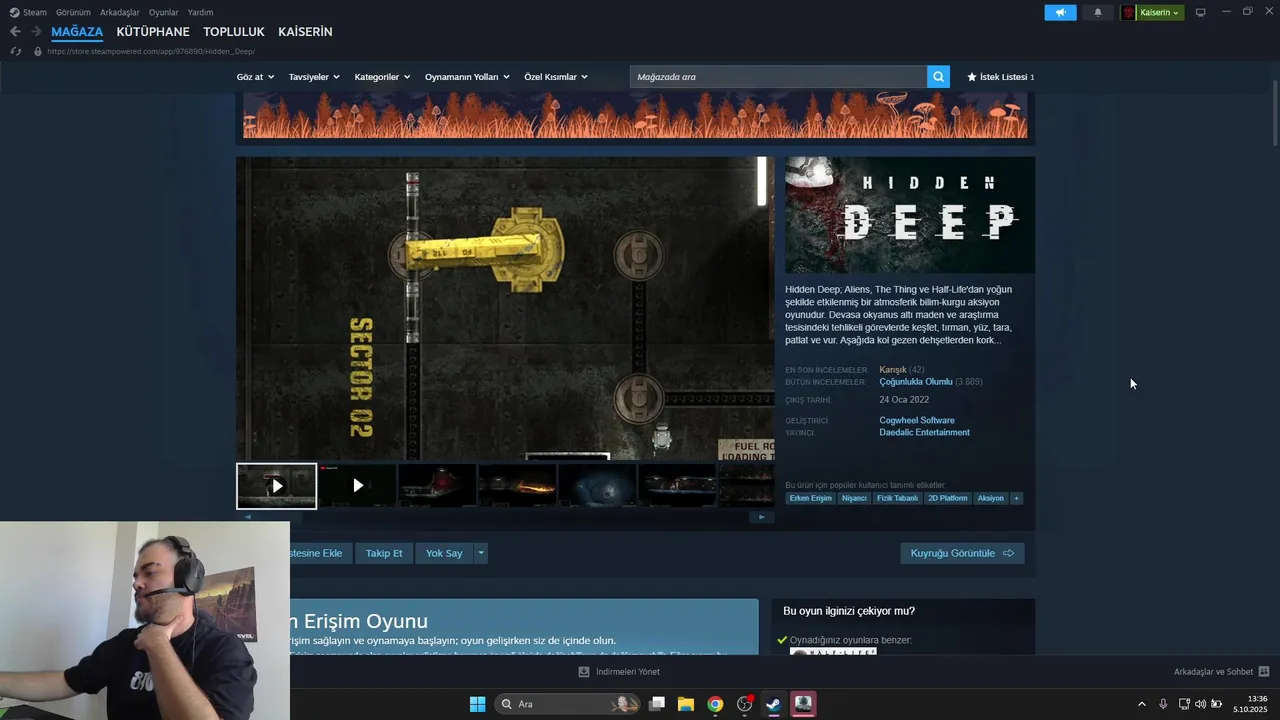The height and width of the screenshot is (720, 1280).
Task: Open the Daedalic Entertainment publisher link
Action: (924, 433)
